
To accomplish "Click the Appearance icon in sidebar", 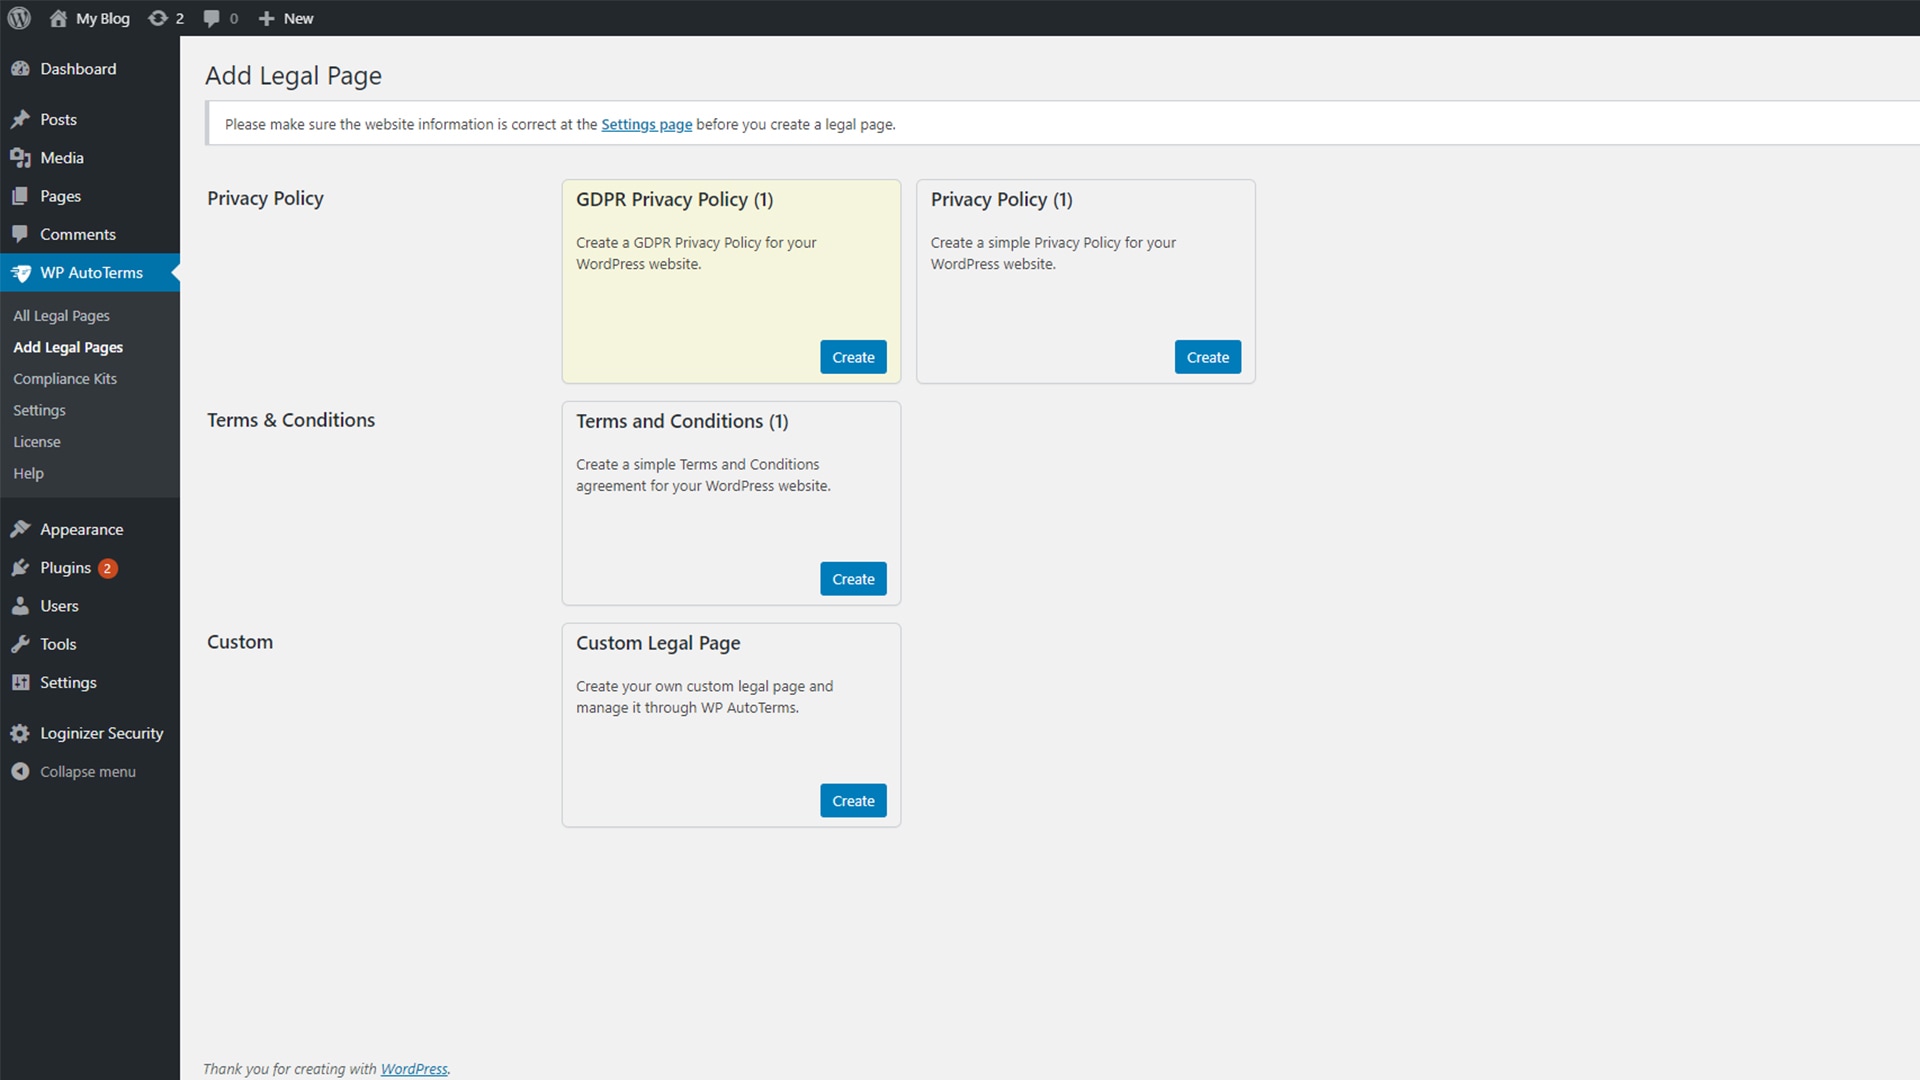I will point(21,529).
